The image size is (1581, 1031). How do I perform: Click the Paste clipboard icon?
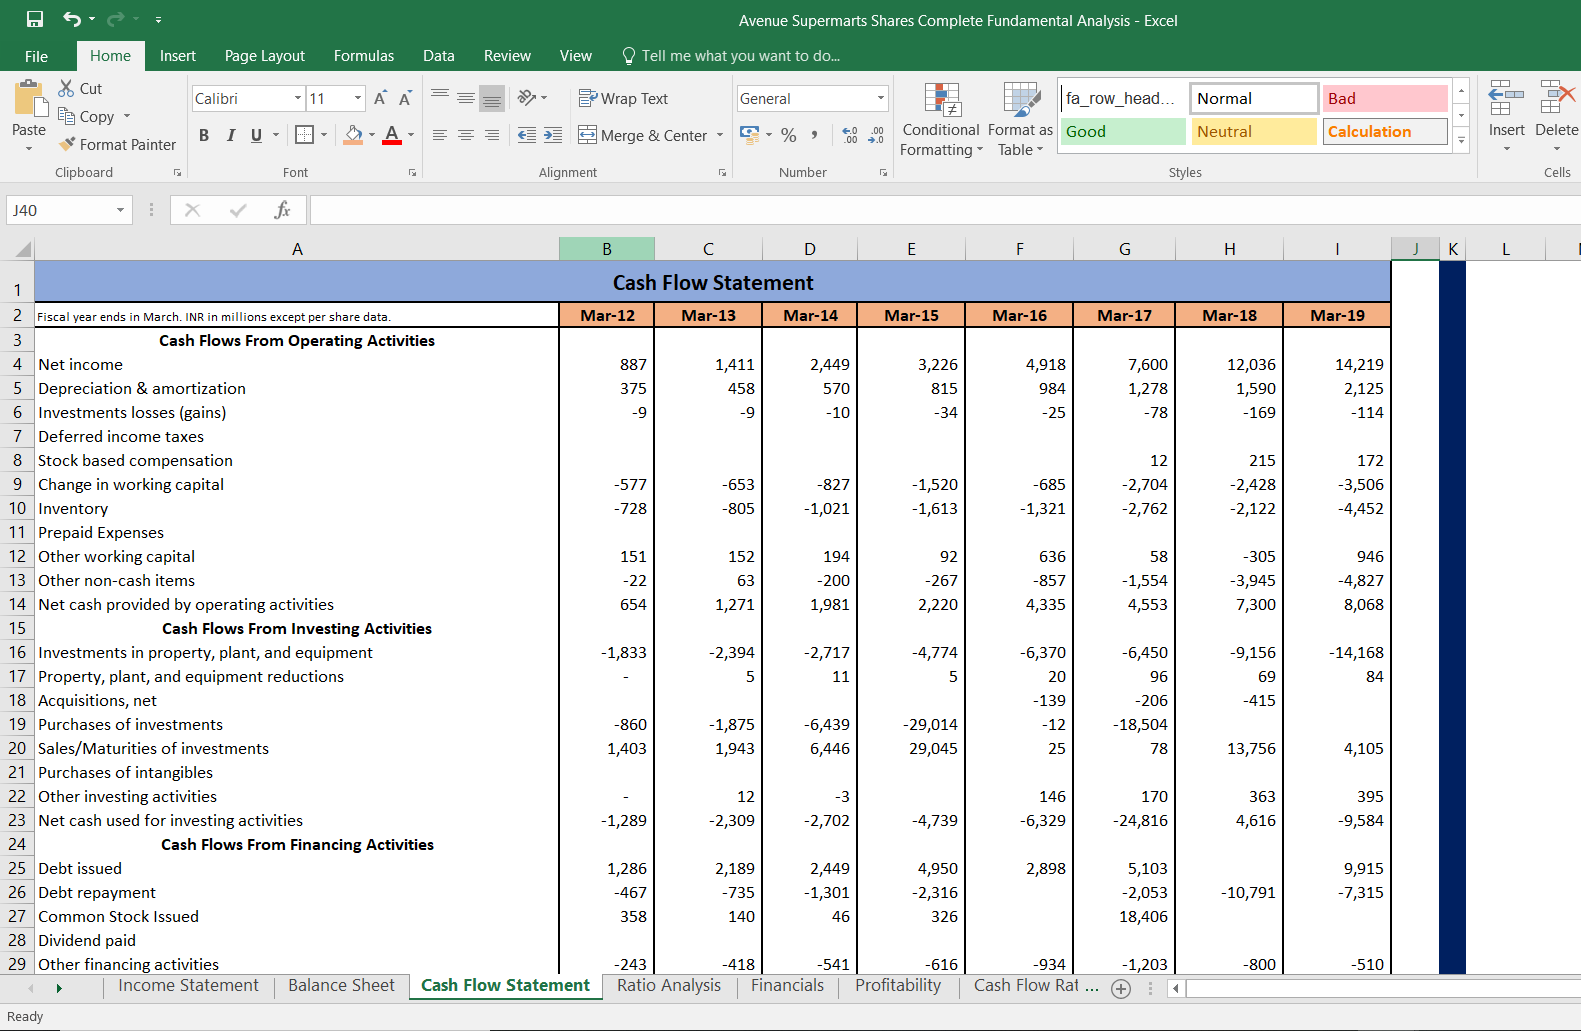tap(30, 99)
